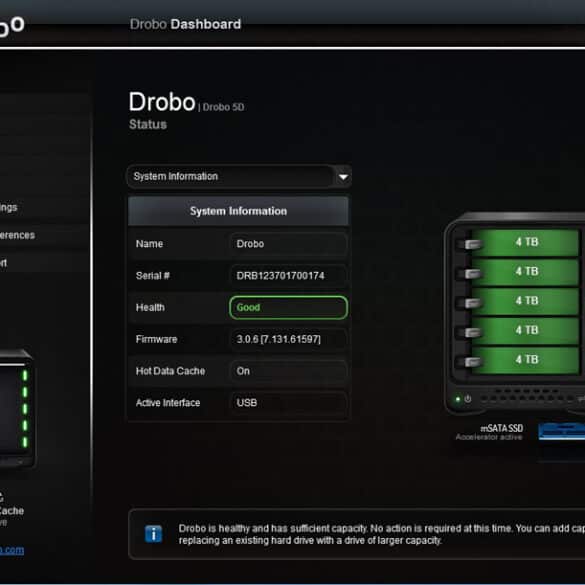This screenshot has height=585, width=585.
Task: Open the System Information dropdown
Action: coord(239,176)
